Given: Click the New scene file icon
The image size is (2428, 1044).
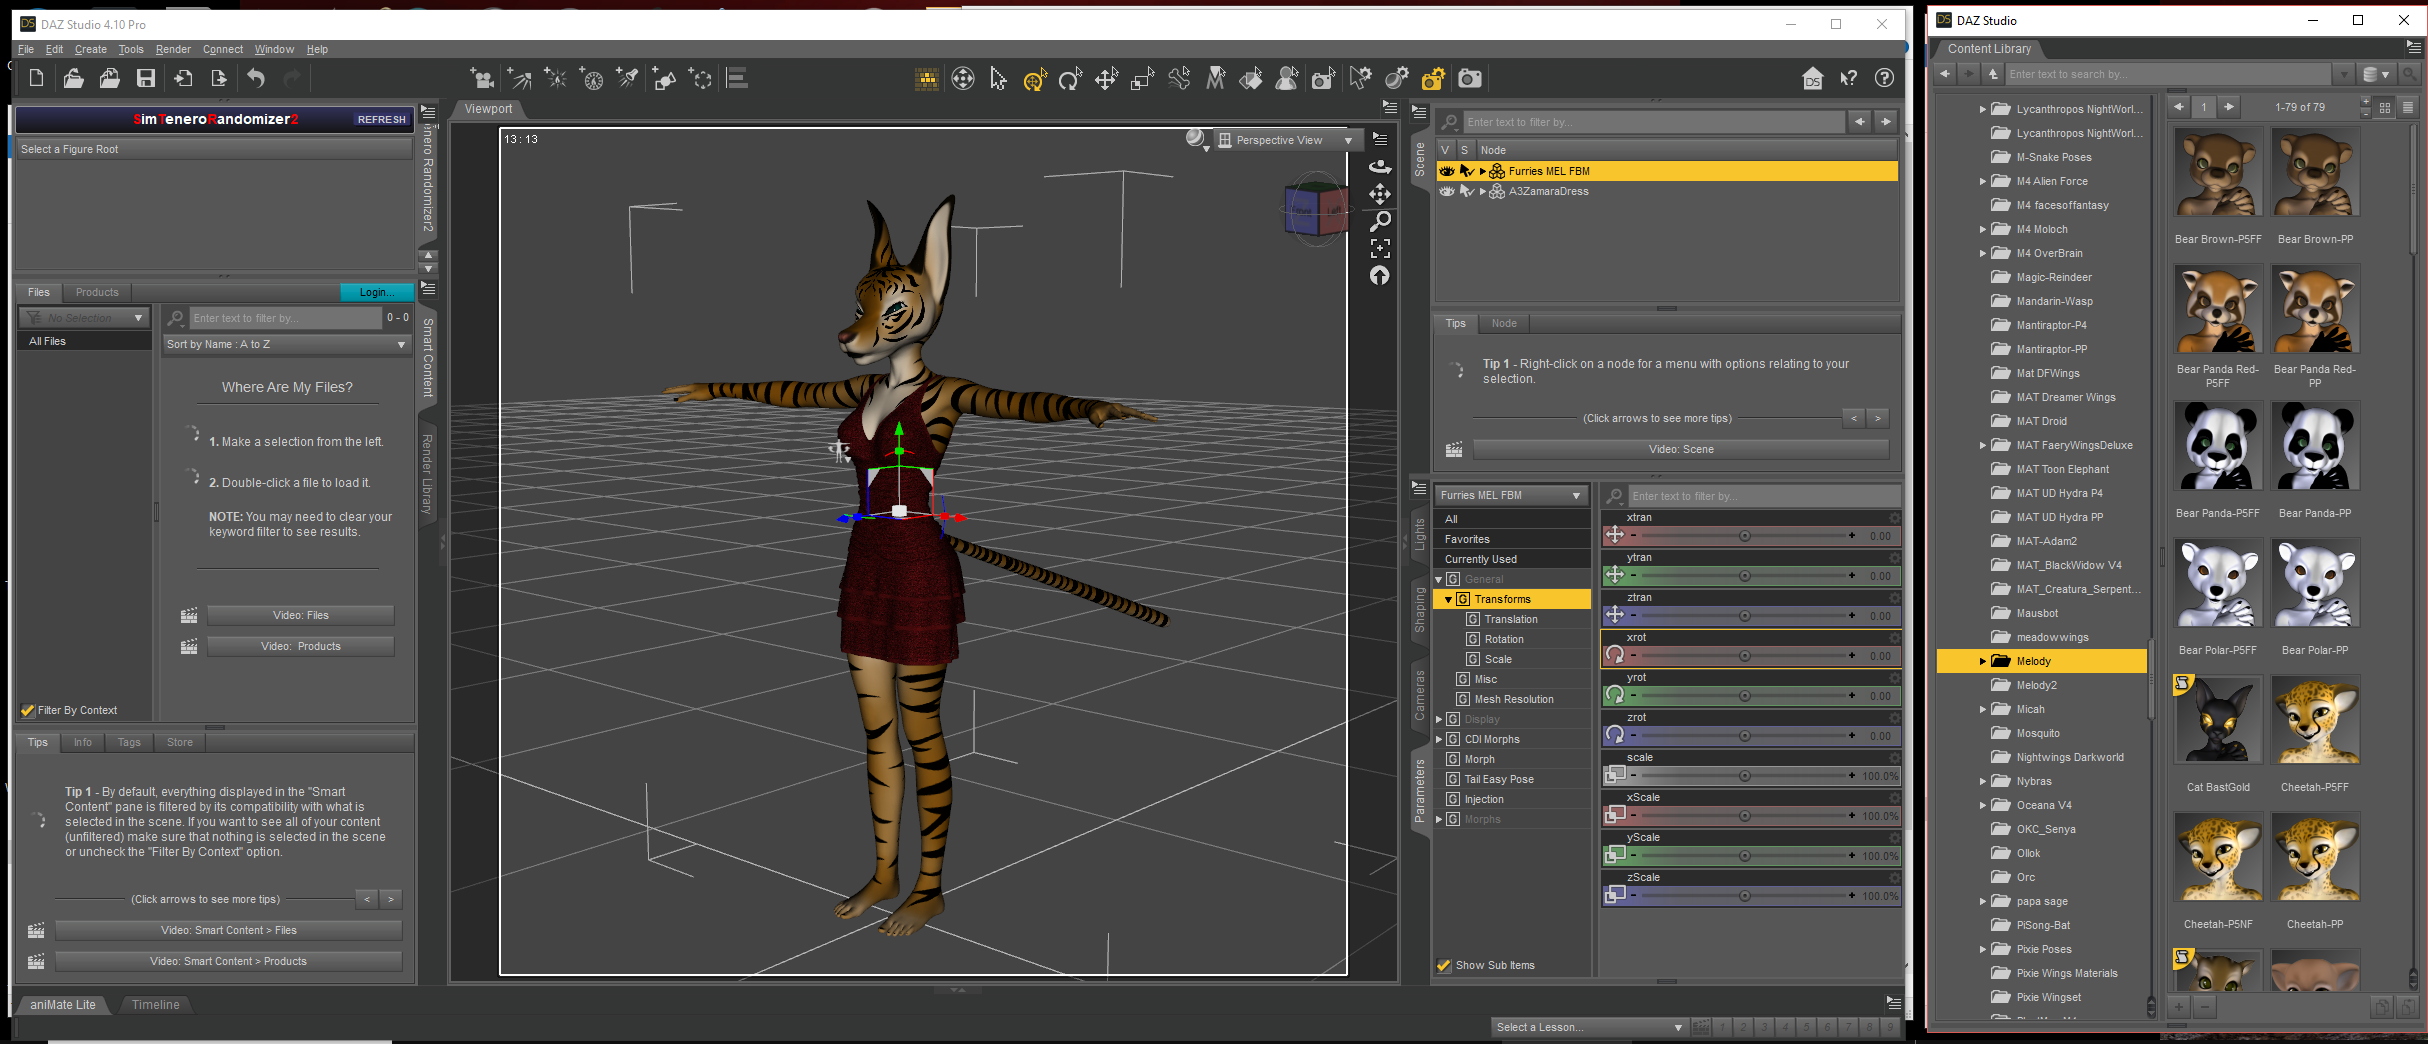Looking at the screenshot, I should pyautogui.click(x=37, y=79).
